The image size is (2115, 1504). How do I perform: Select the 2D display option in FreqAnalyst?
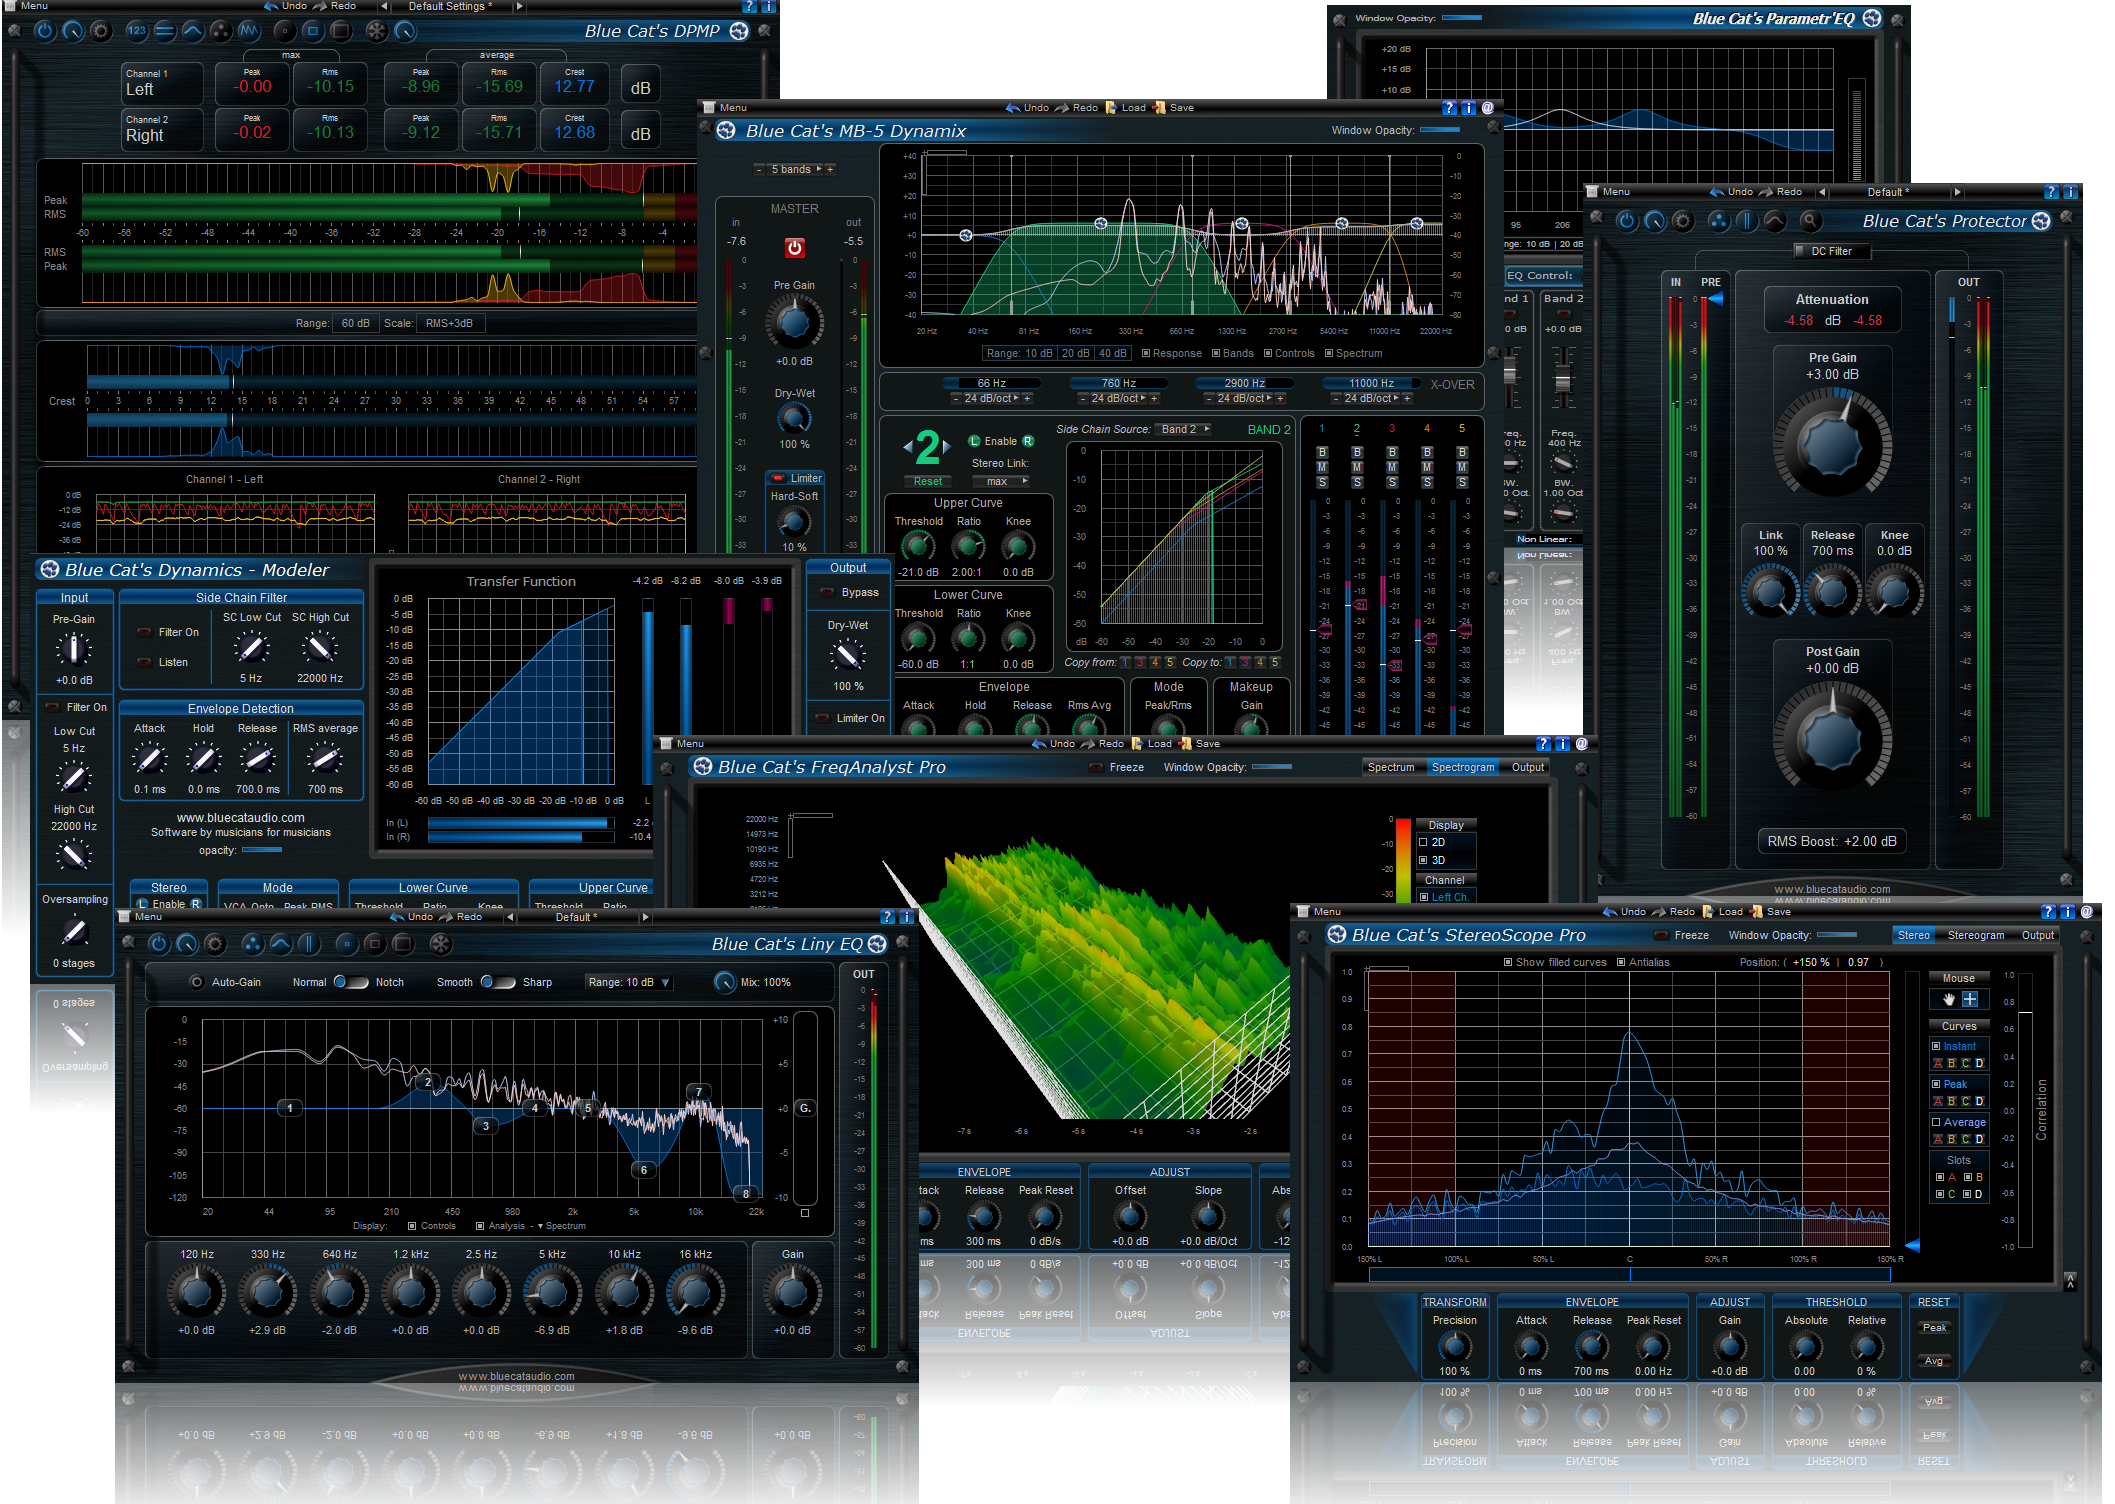pyautogui.click(x=1424, y=842)
